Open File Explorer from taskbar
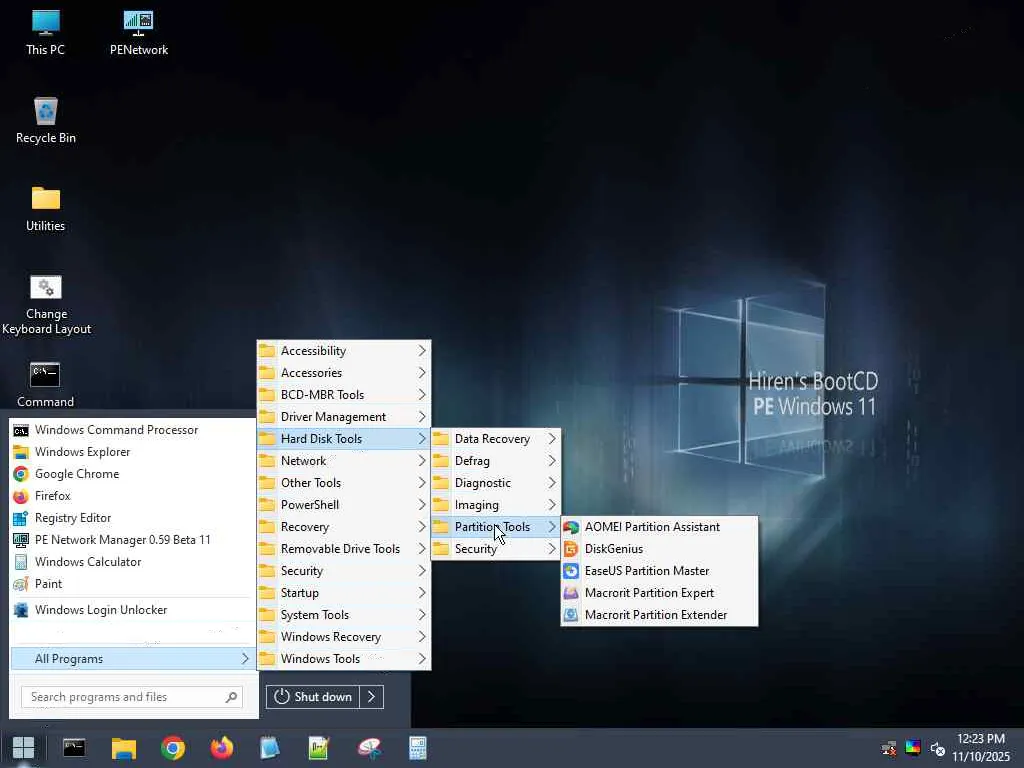The width and height of the screenshot is (1024, 768). (x=123, y=748)
